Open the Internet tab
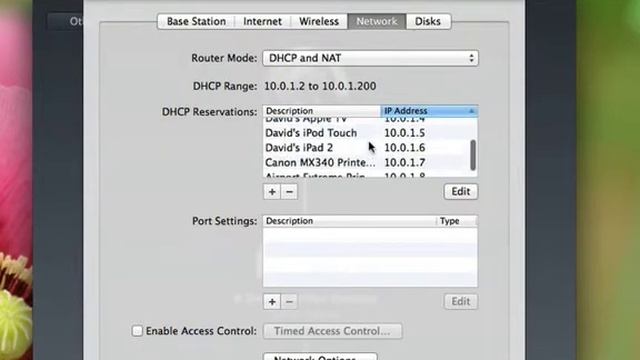 pos(262,21)
